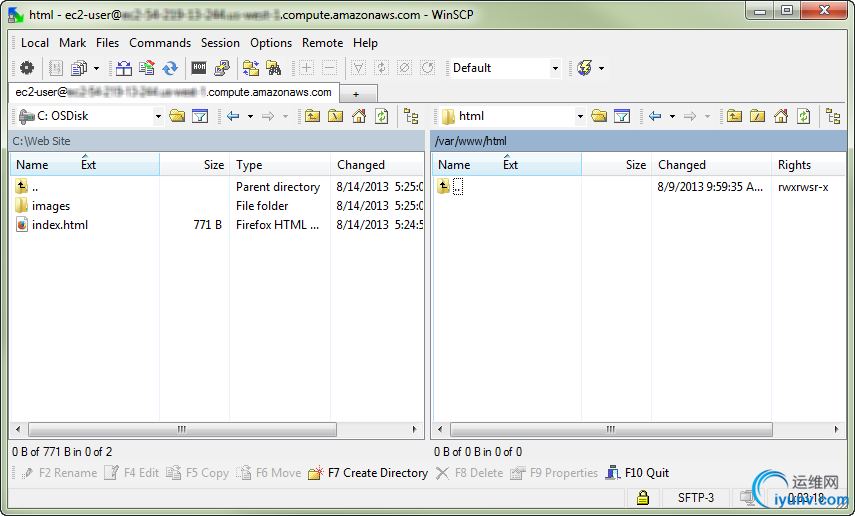
Task: Open the Files menu
Action: tap(107, 43)
